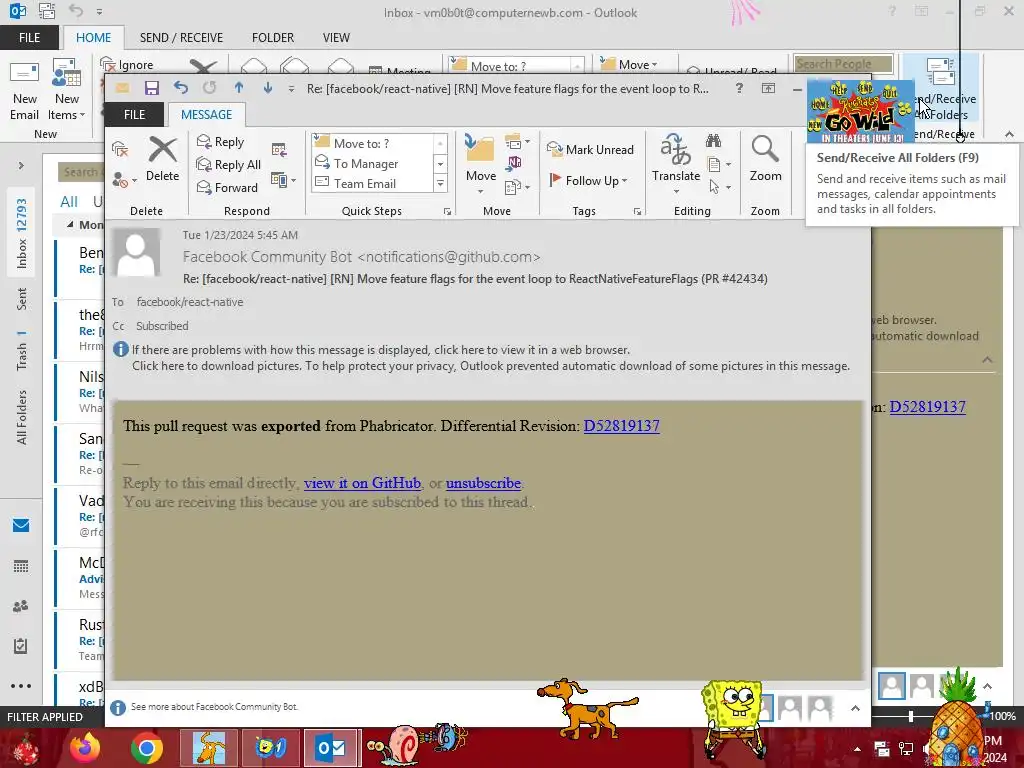Click 'See more about Facebook Community Bot'
Screen dimensions: 1024x768
214,707
